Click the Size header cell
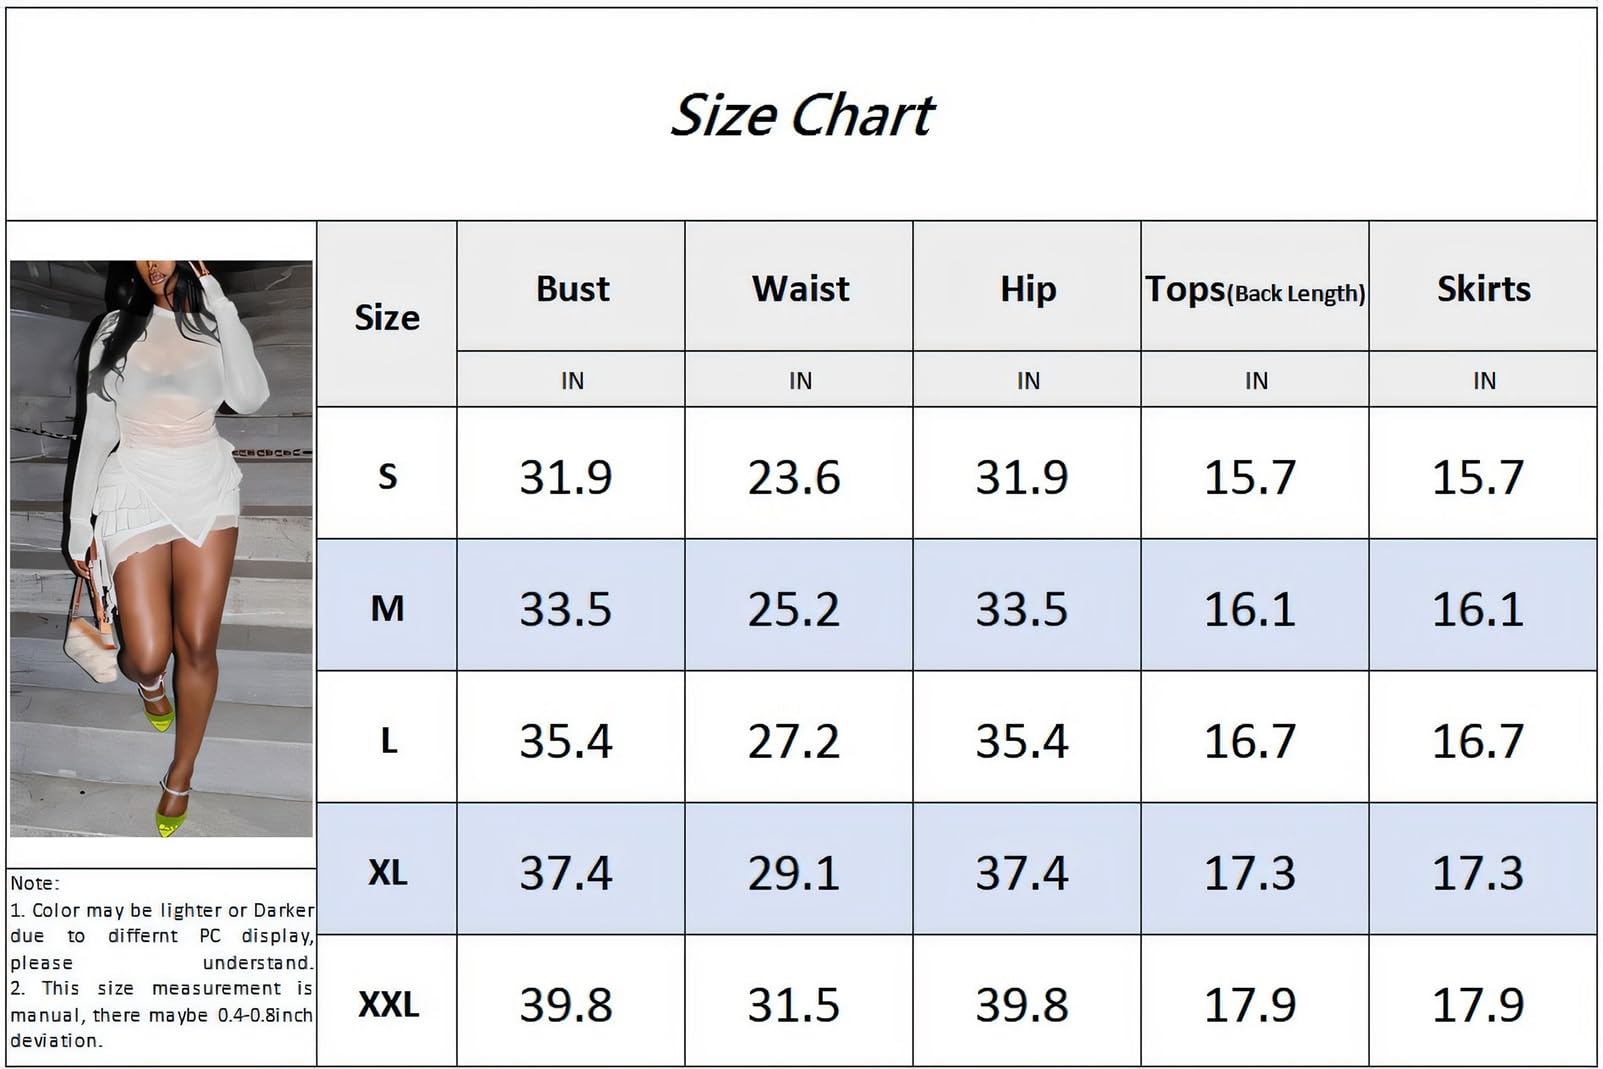 (x=387, y=317)
